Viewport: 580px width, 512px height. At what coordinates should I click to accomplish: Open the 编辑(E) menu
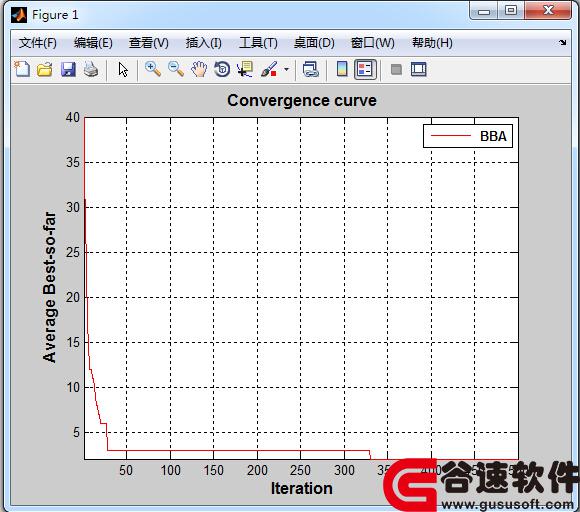(x=93, y=43)
